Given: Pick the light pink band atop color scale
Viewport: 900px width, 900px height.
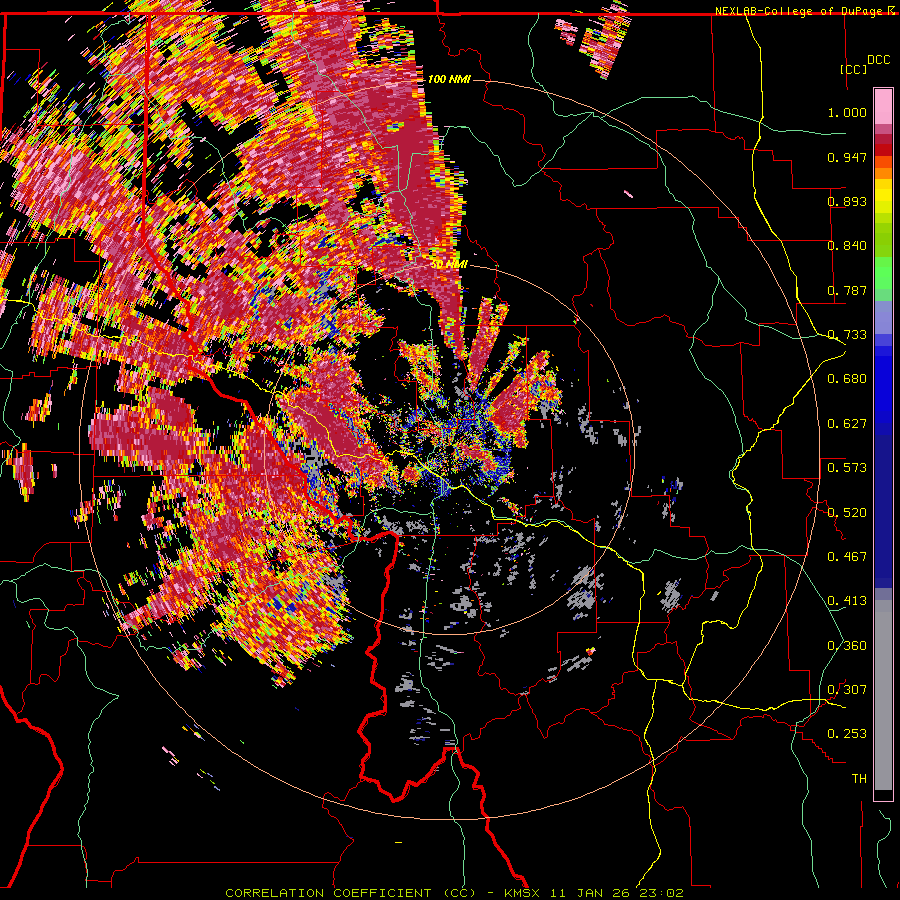Looking at the screenshot, I should click(x=883, y=107).
